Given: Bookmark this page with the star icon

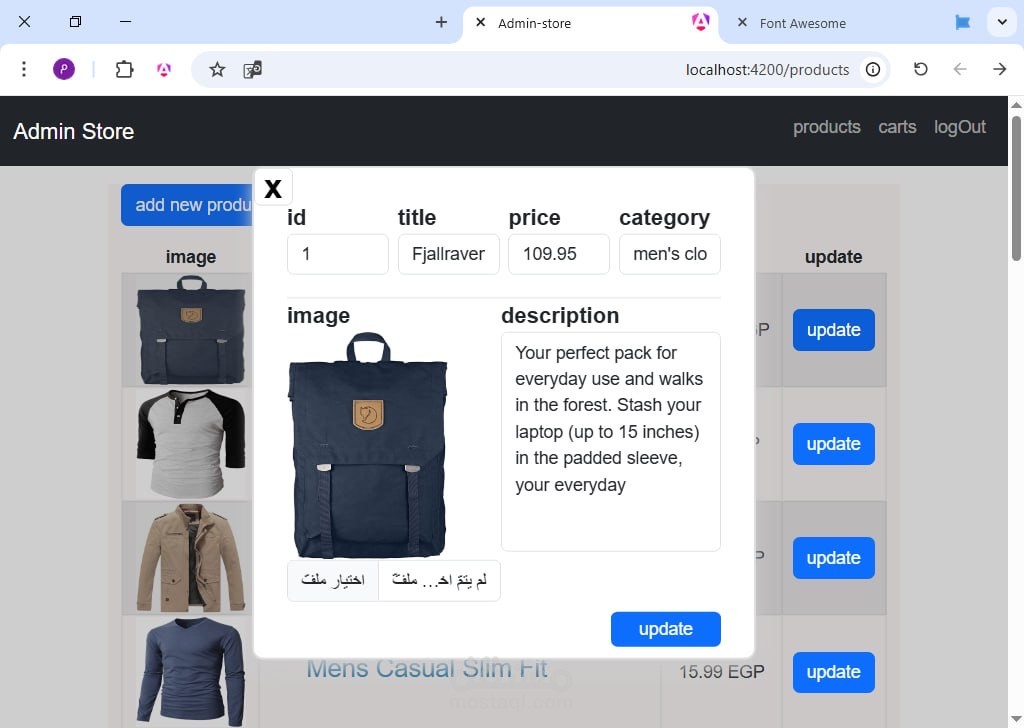Looking at the screenshot, I should (x=217, y=69).
